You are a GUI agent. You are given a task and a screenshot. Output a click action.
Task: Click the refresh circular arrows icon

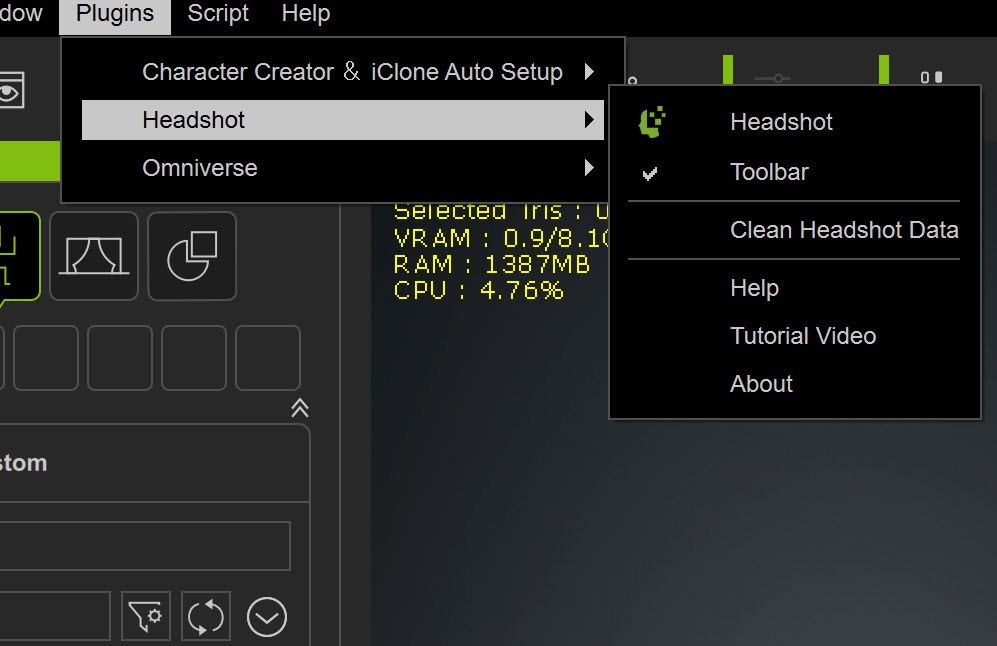coord(206,616)
